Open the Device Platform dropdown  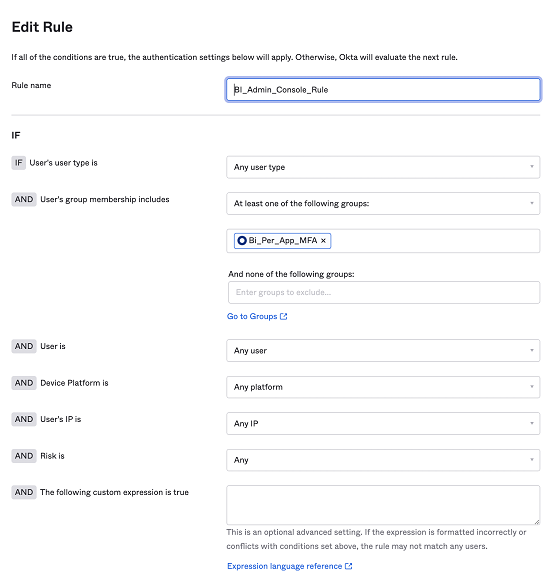click(x=383, y=387)
